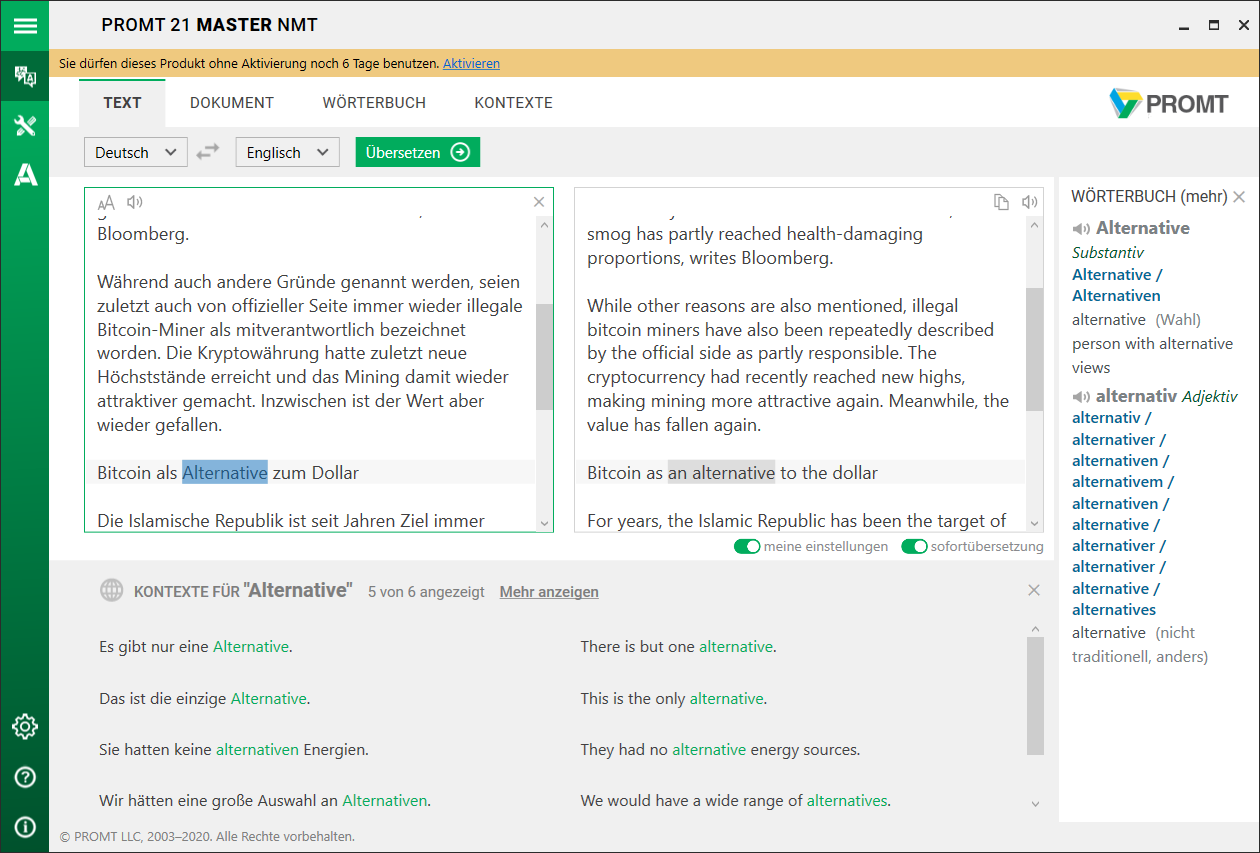Click the Übersetzen button

417,152
